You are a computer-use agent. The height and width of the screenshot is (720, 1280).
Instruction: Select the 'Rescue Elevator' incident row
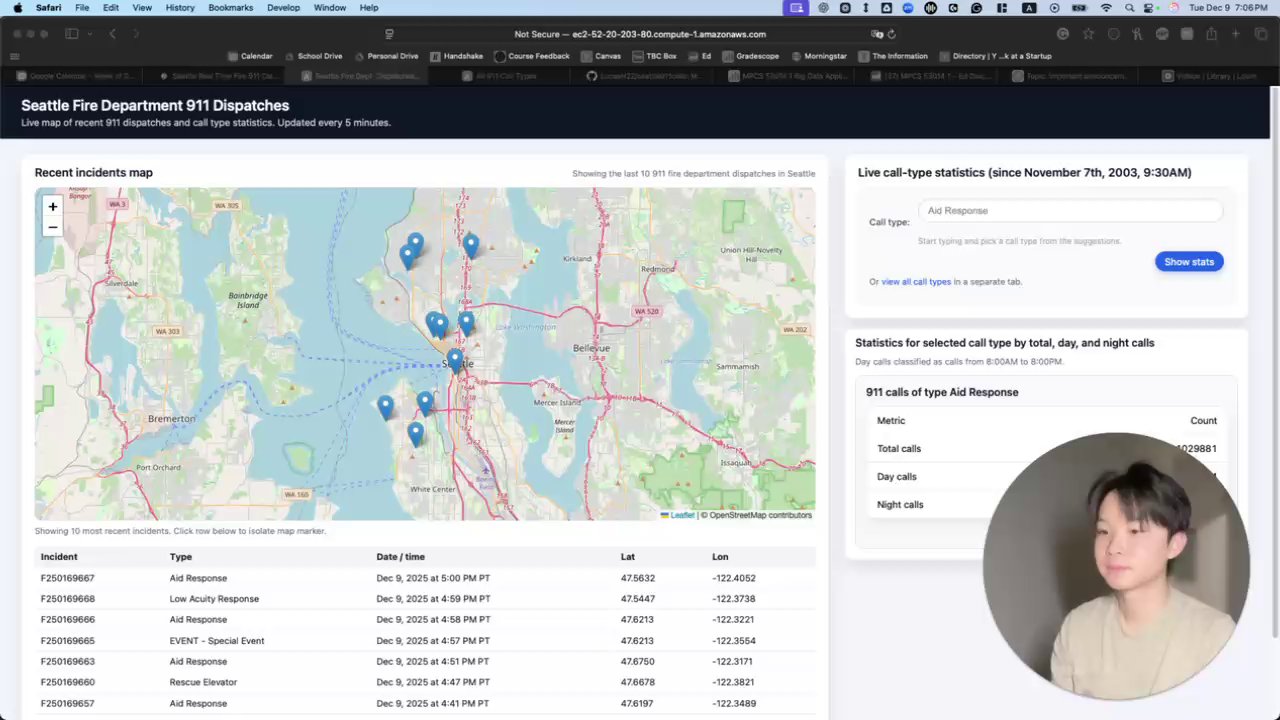pyautogui.click(x=425, y=682)
